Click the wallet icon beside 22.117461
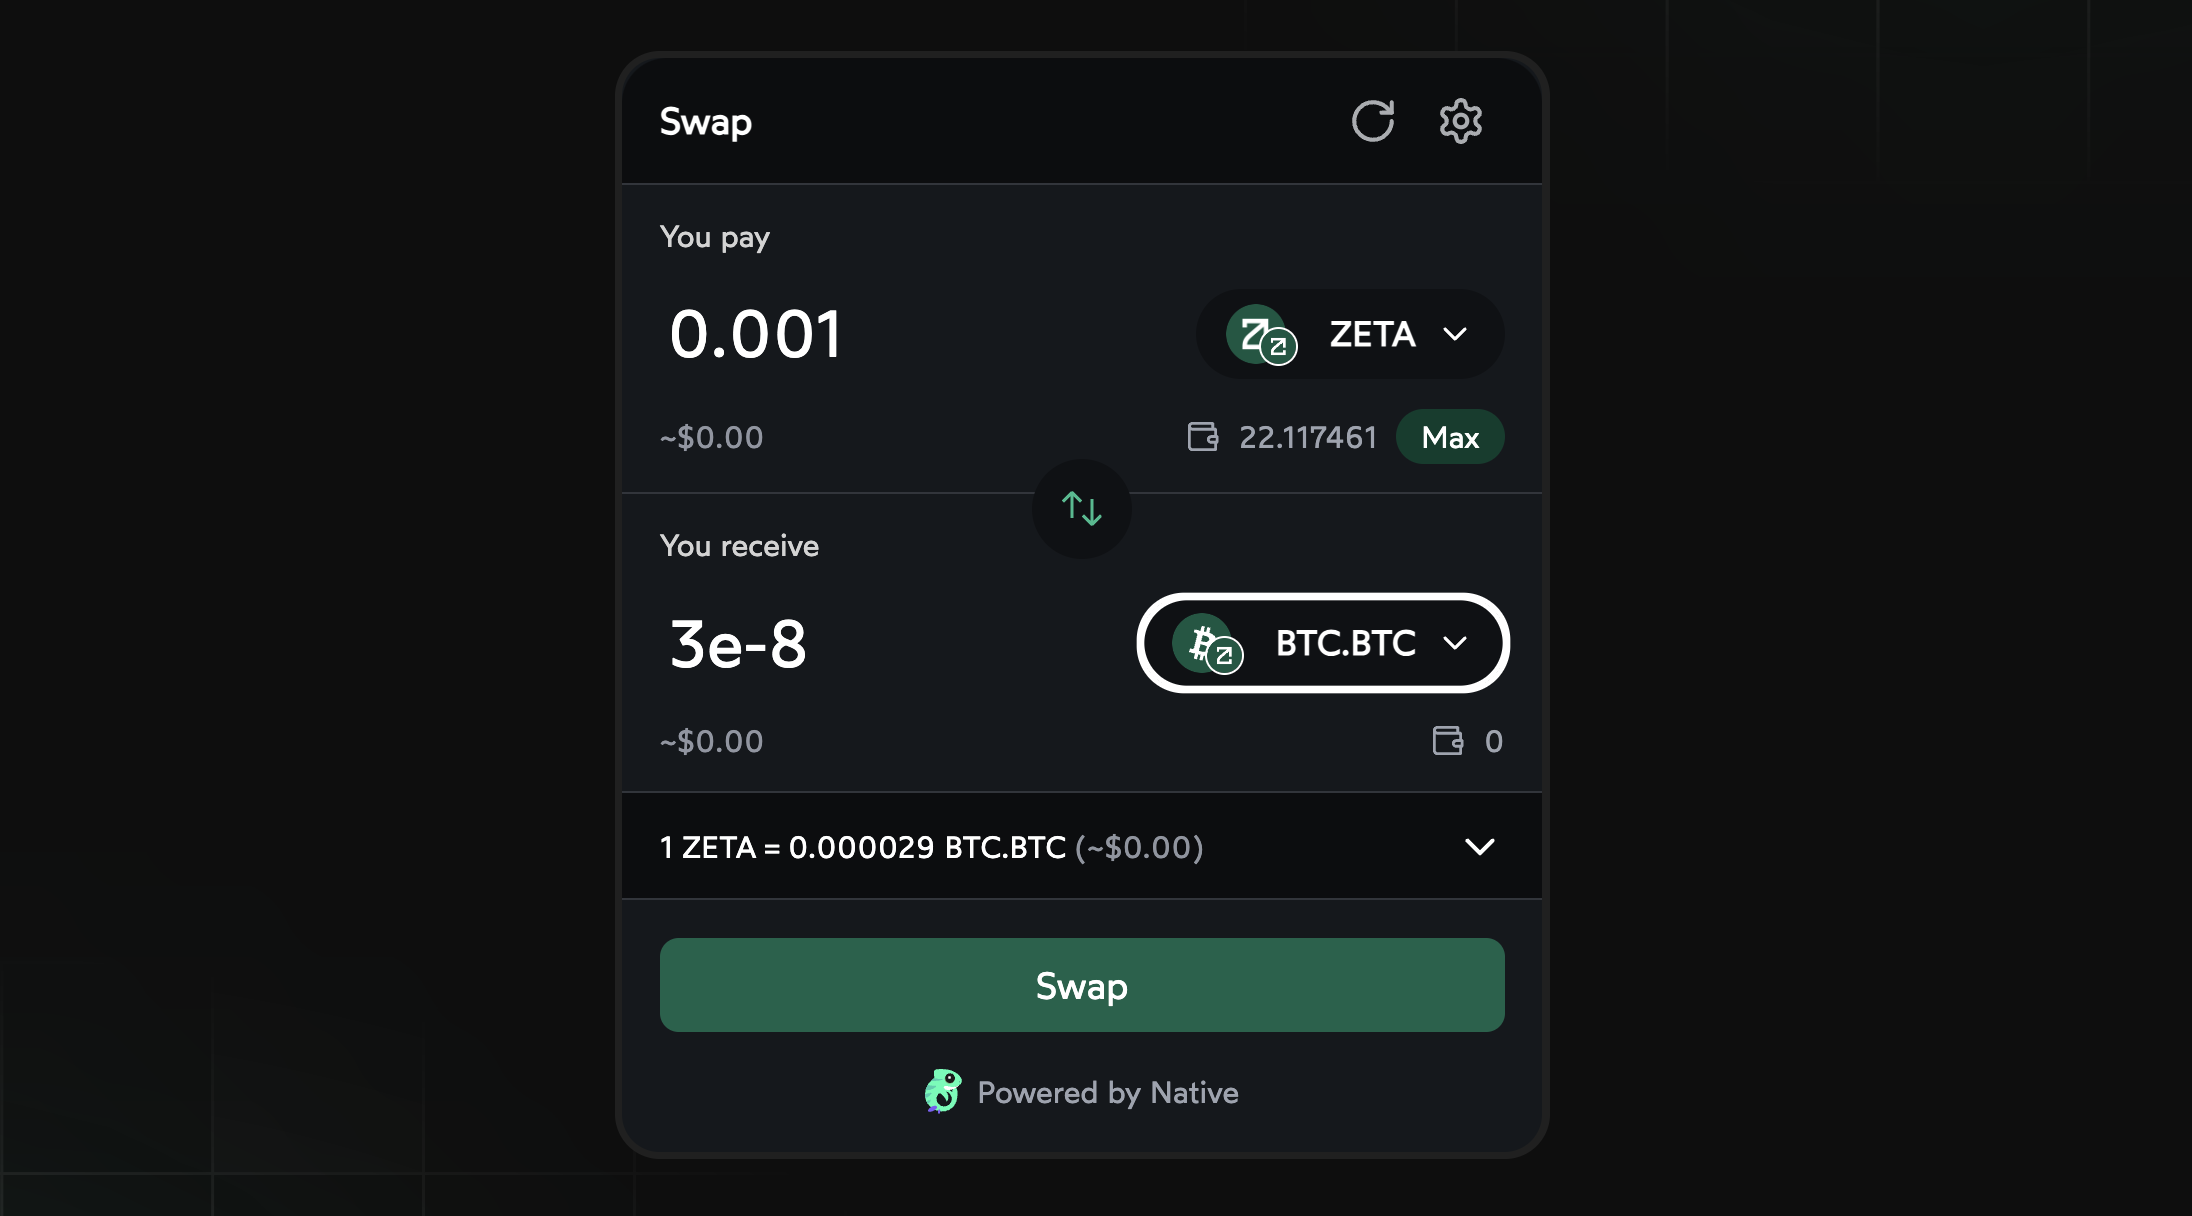The image size is (2192, 1216). pyautogui.click(x=1202, y=437)
